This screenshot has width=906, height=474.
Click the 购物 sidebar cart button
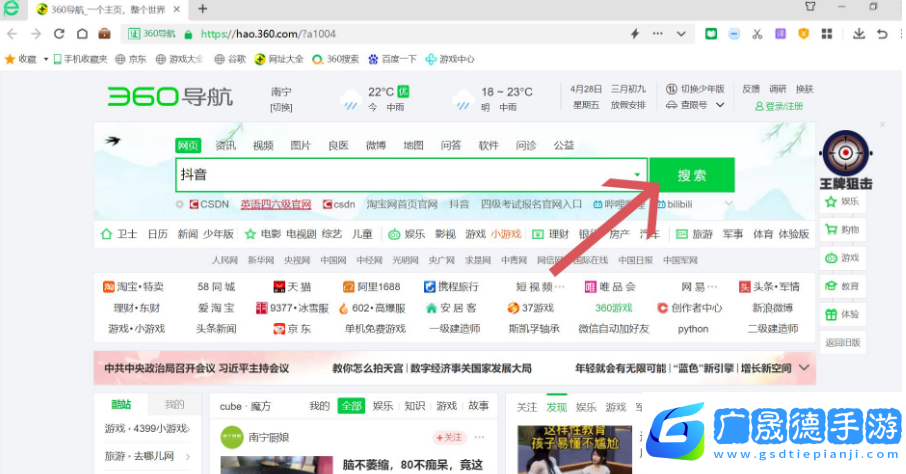[842, 230]
